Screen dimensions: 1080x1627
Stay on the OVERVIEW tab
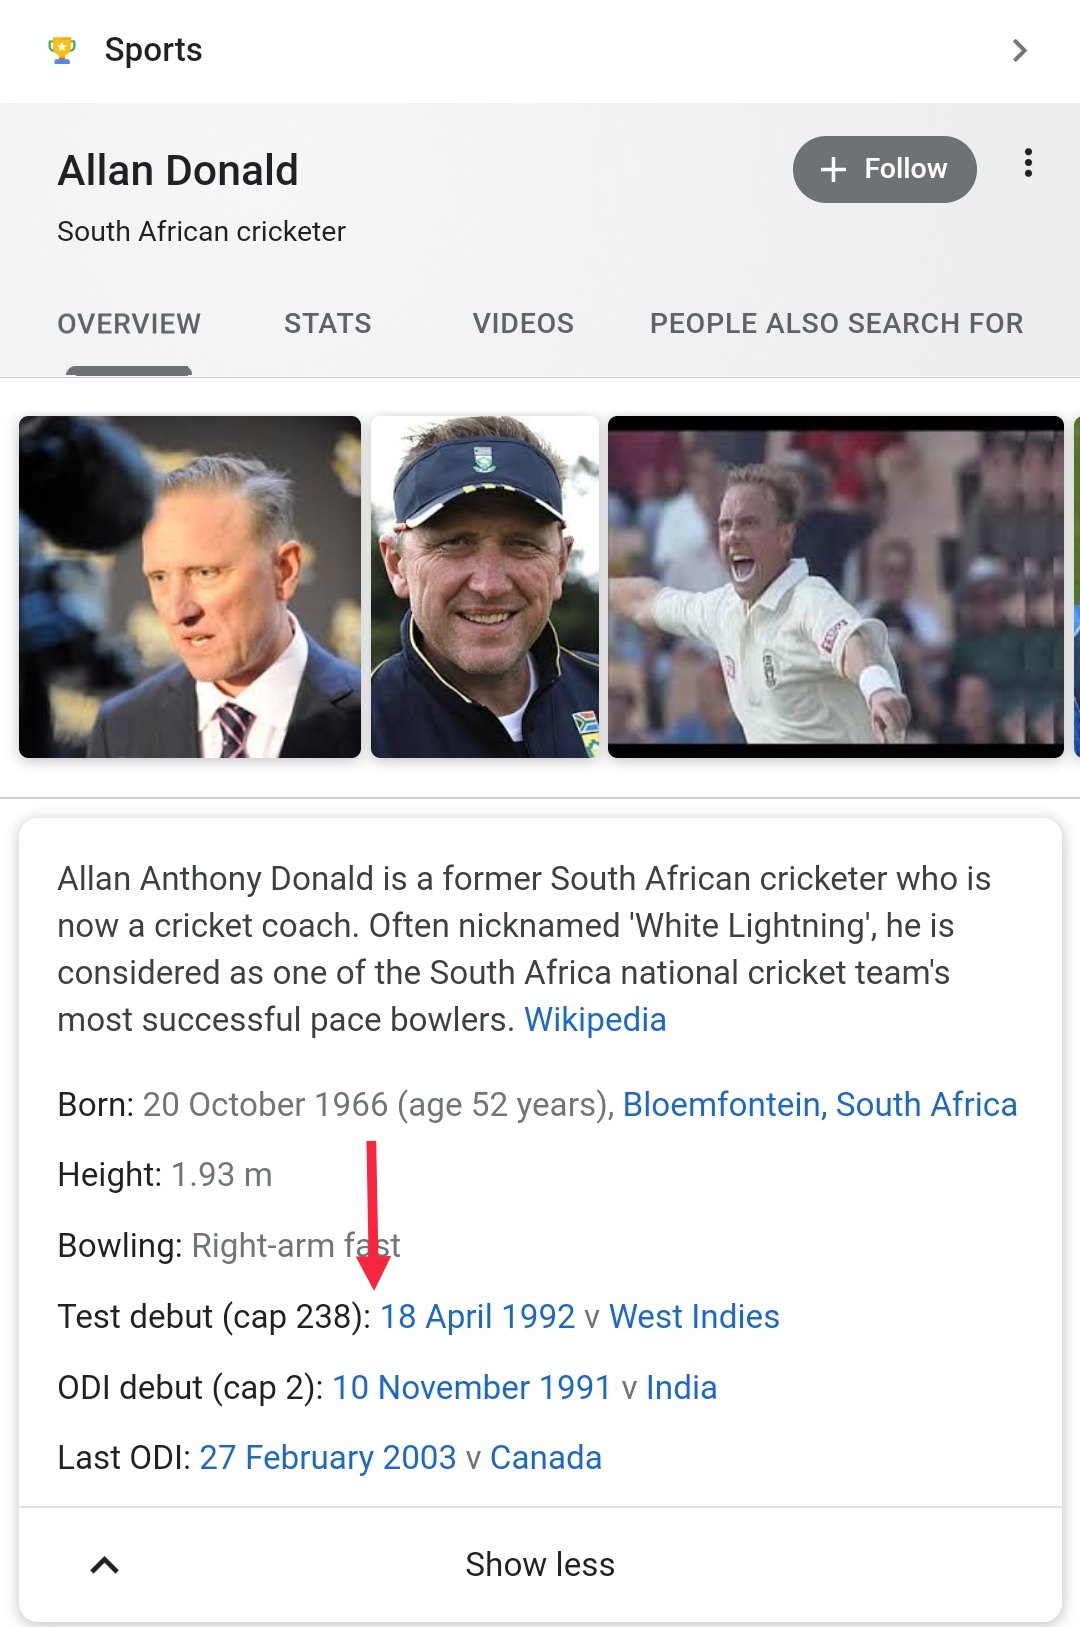129,323
